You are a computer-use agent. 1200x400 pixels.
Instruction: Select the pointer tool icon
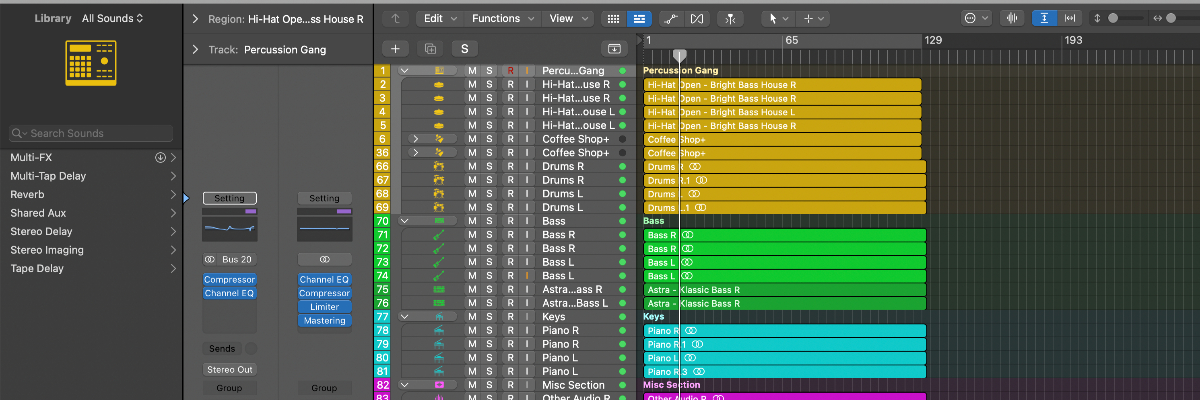[x=776, y=18]
